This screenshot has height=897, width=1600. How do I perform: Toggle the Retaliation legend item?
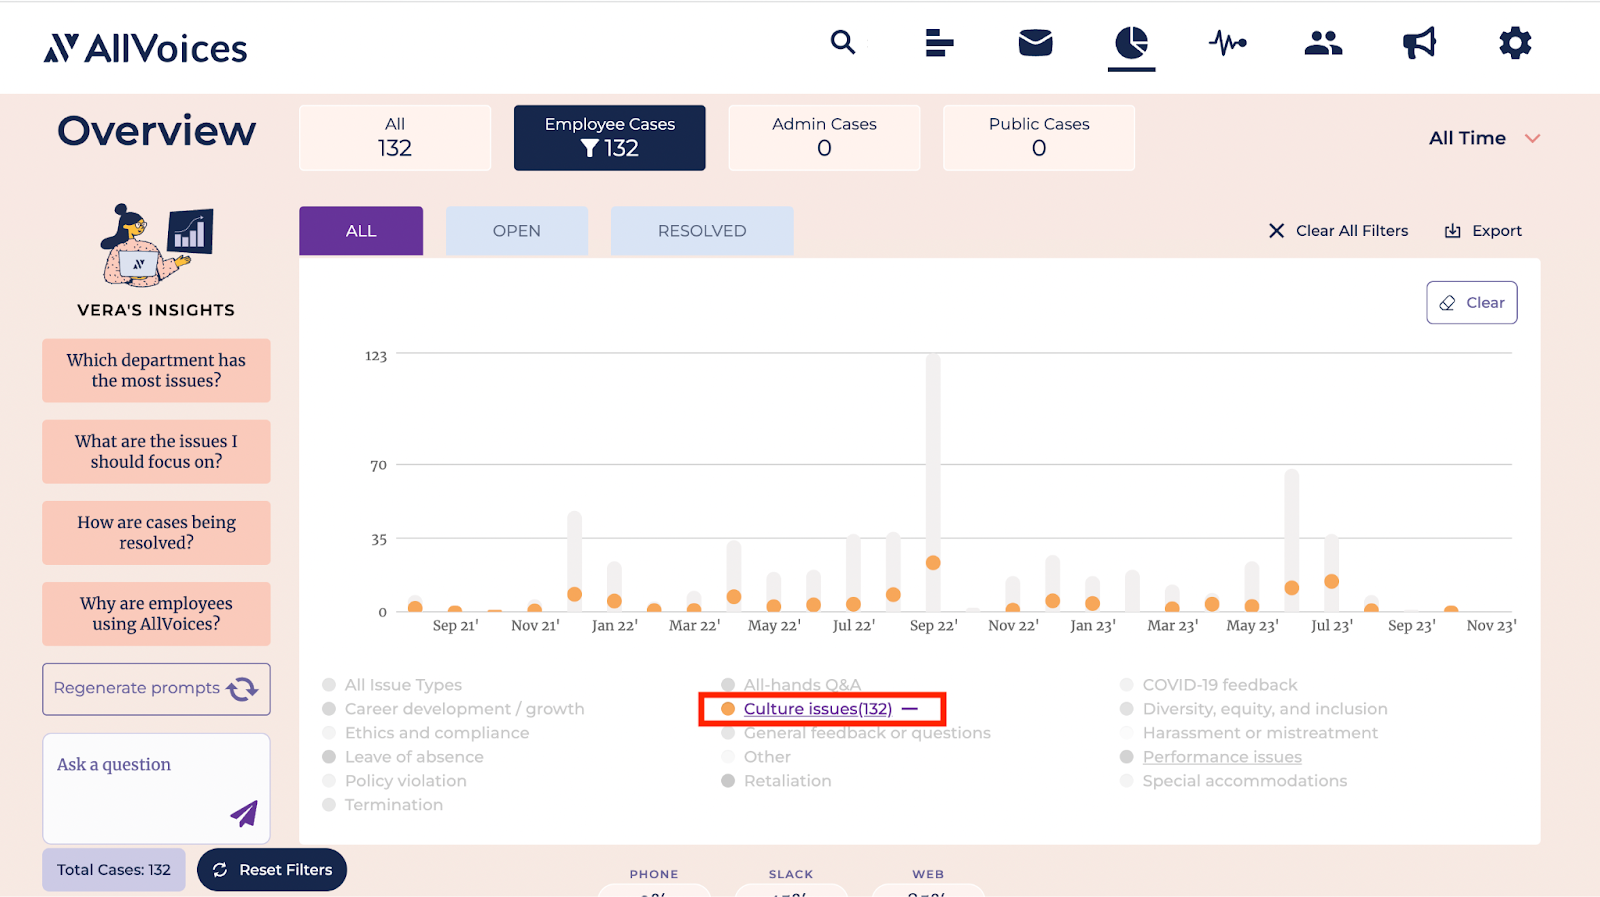click(x=787, y=781)
